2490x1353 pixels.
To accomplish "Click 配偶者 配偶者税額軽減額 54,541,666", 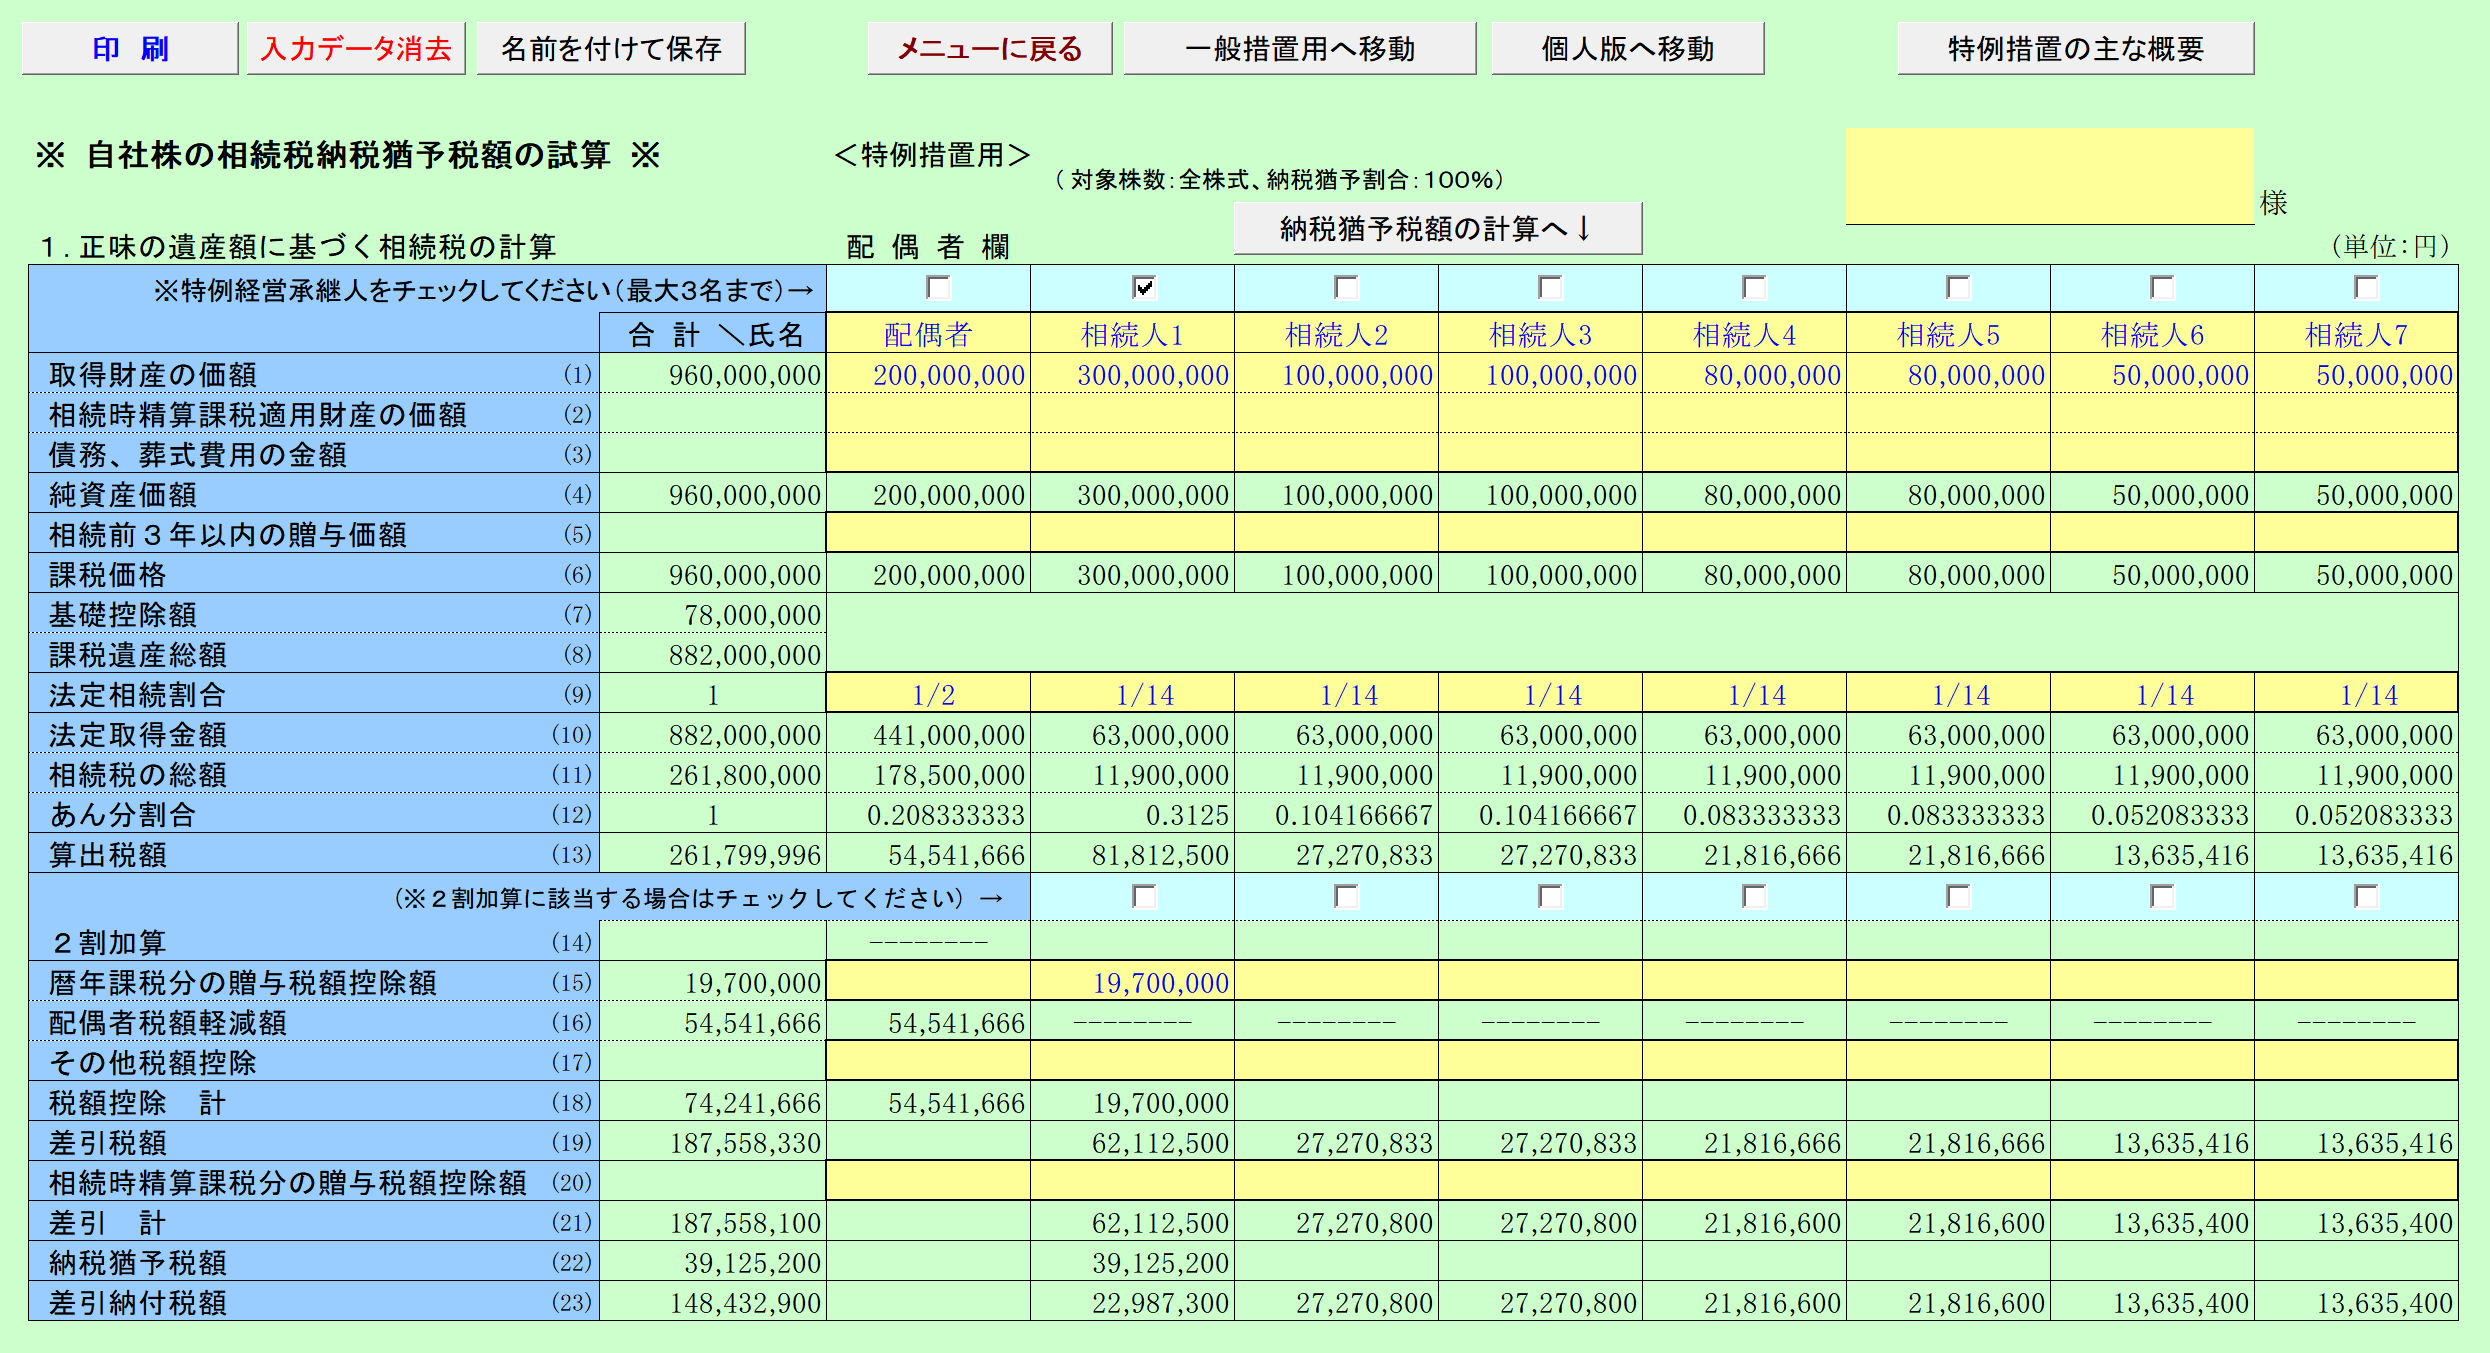I will pos(928,1022).
